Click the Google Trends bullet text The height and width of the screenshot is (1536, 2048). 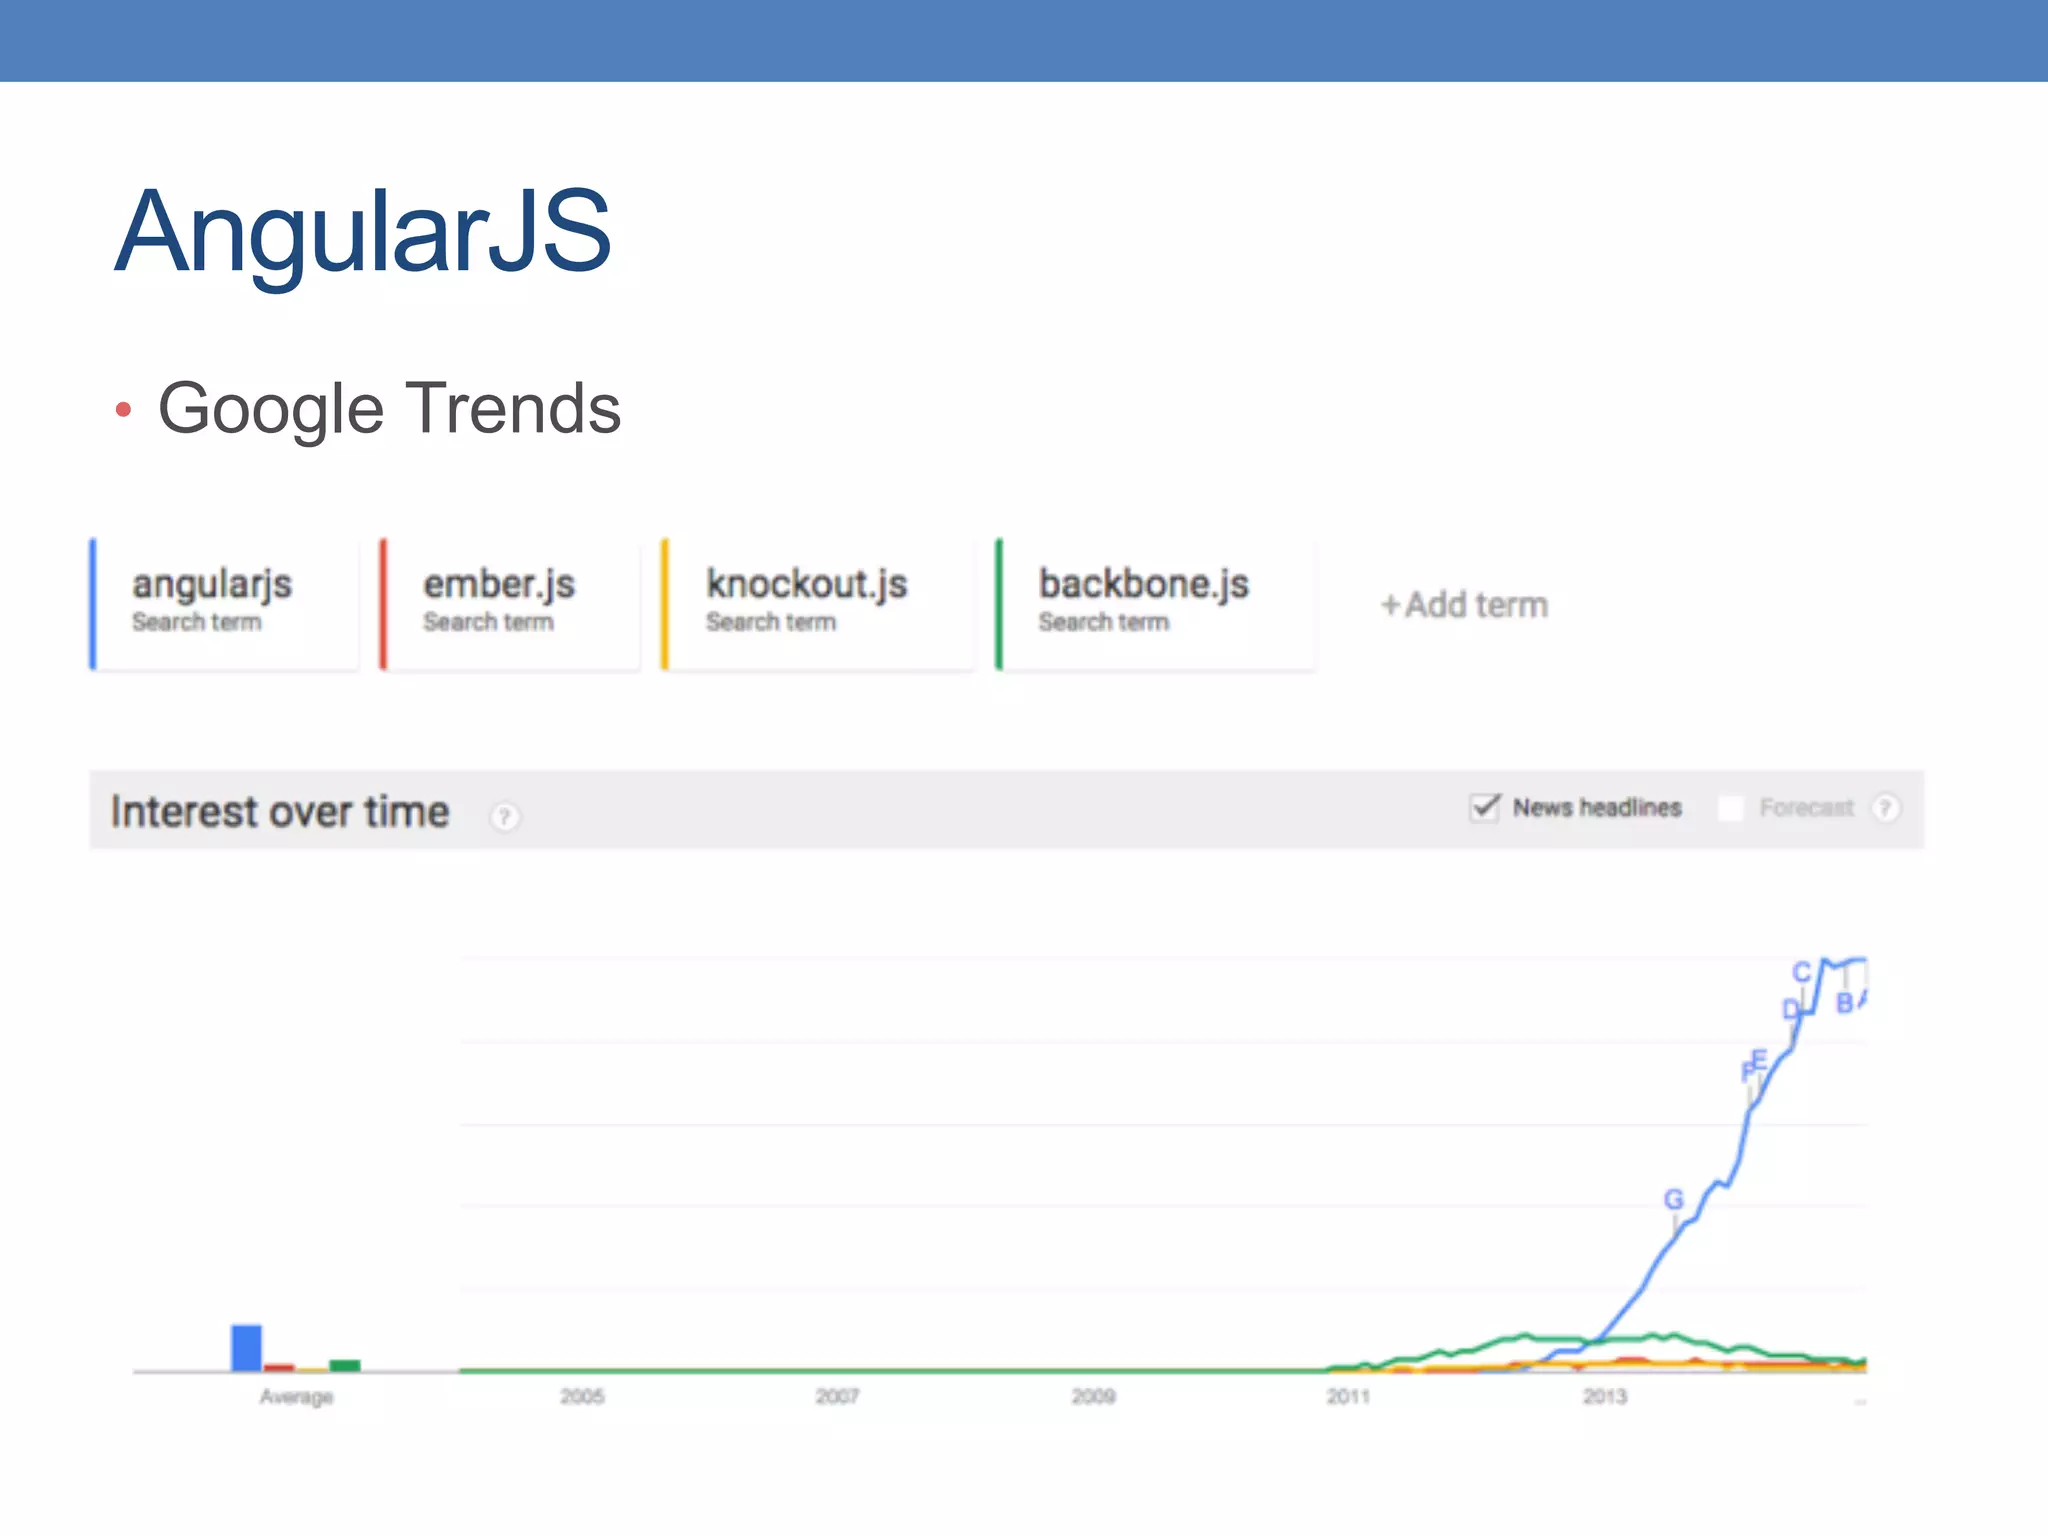(x=389, y=409)
